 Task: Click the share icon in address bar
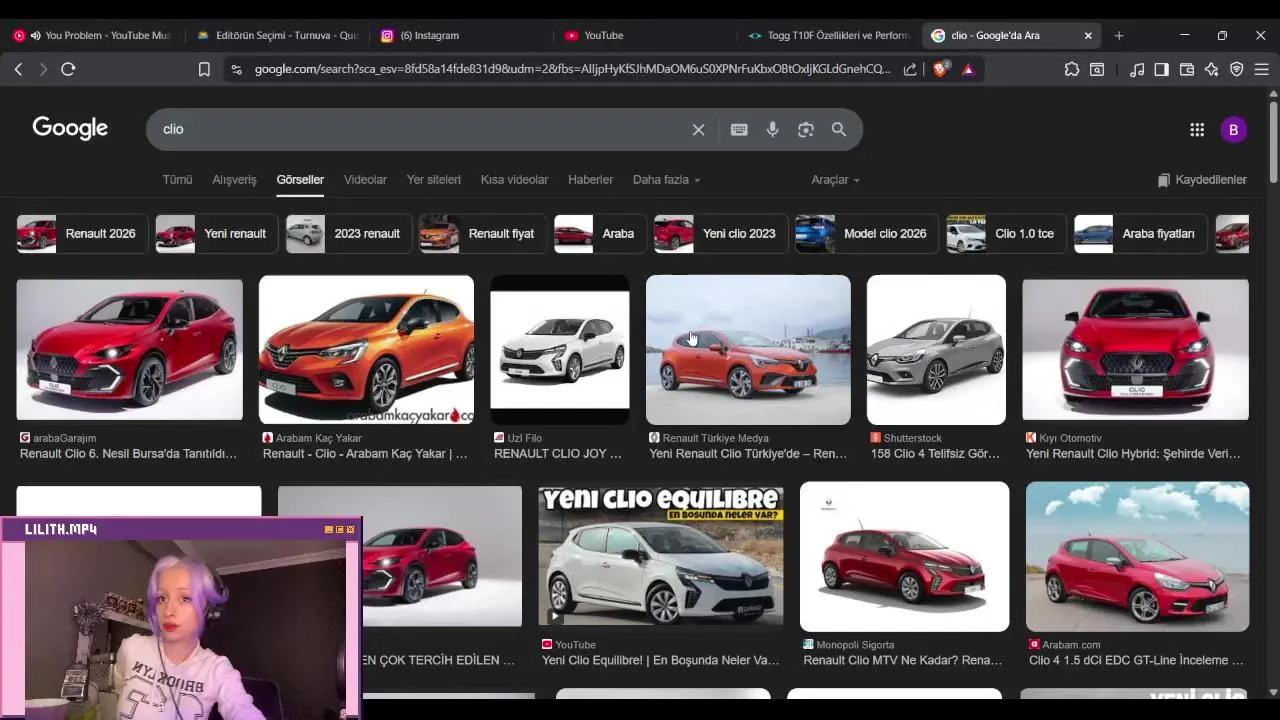[x=910, y=69]
